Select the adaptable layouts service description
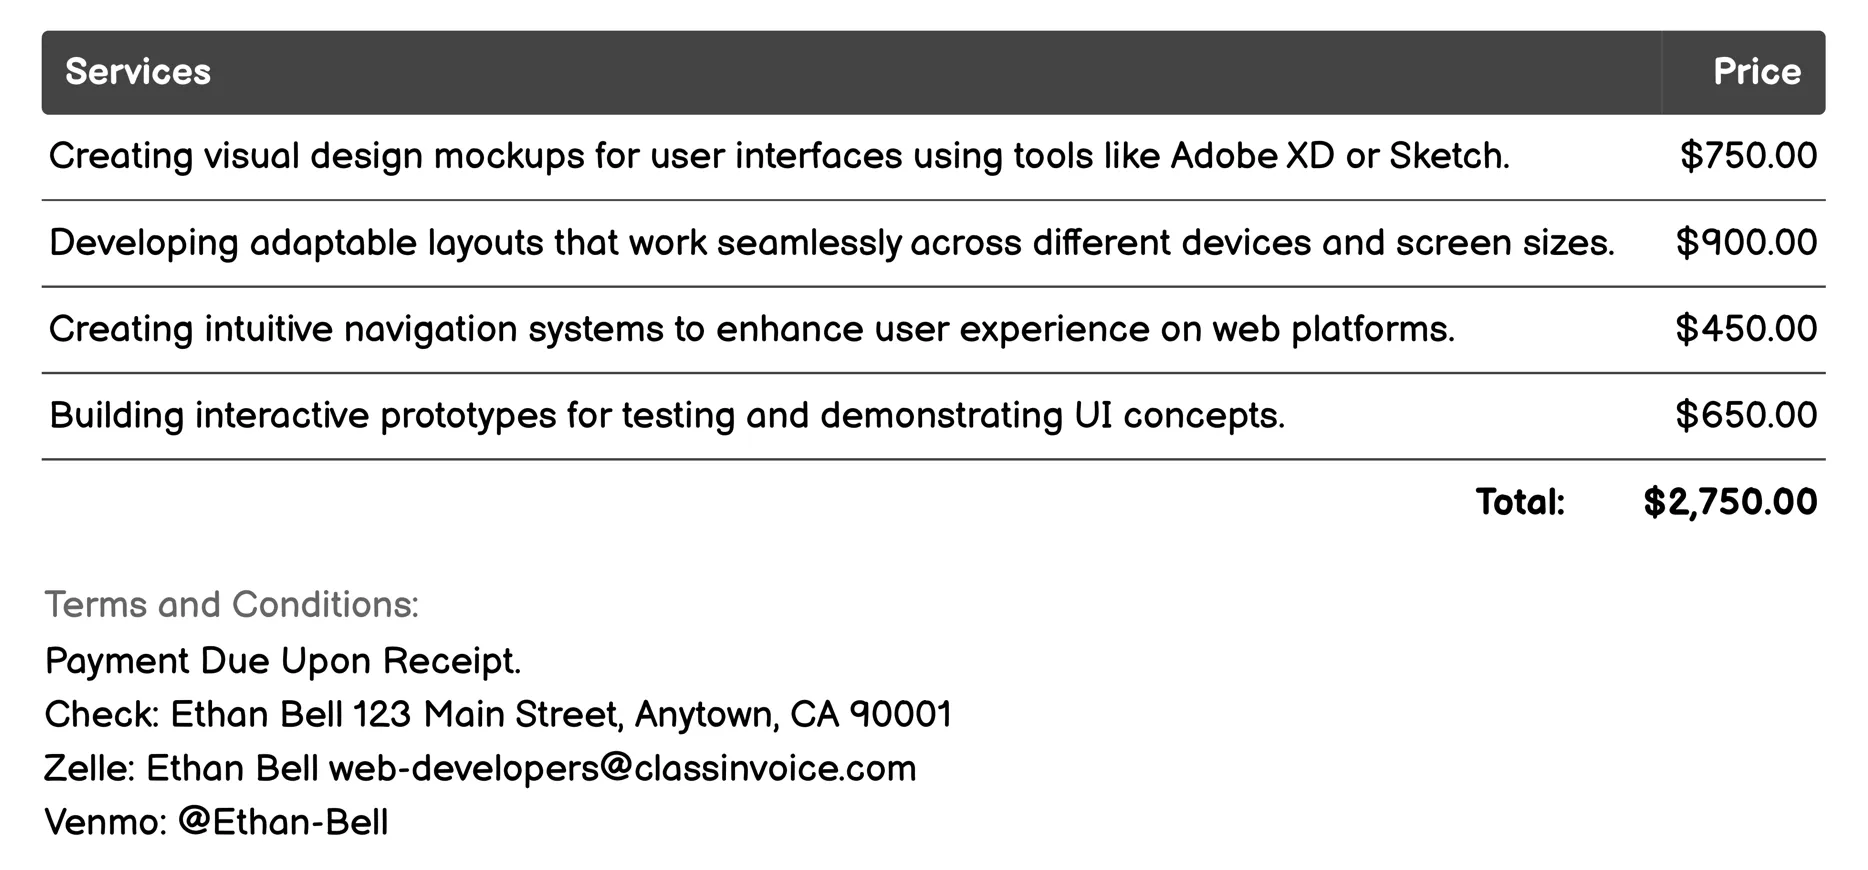Viewport: 1868px width, 870px height. pos(830,243)
